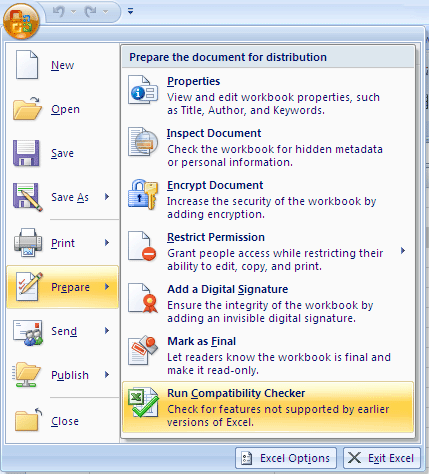Expand the Restrict Permission submenu arrow
Image resolution: width=429 pixels, height=474 pixels.
coord(403,251)
